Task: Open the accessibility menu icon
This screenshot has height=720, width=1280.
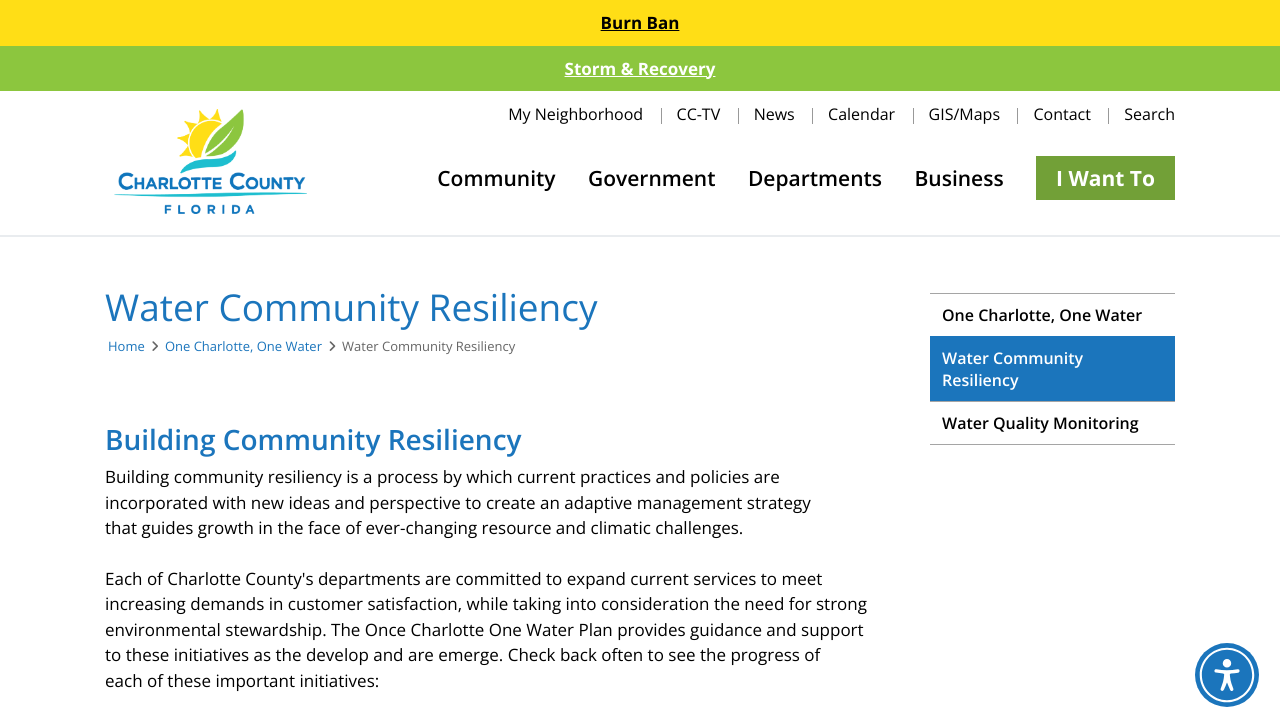Action: pyautogui.click(x=1226, y=675)
